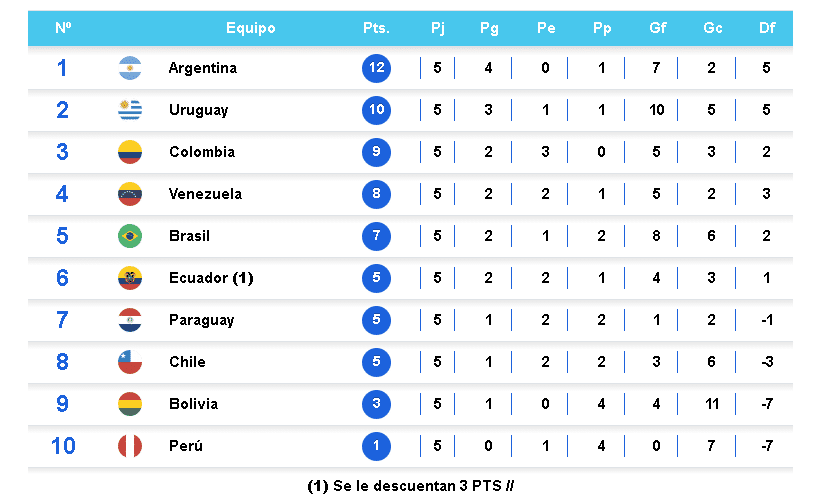Open the Ecuador (1) team name
Screen dimensions: 817x500
[x=211, y=278]
